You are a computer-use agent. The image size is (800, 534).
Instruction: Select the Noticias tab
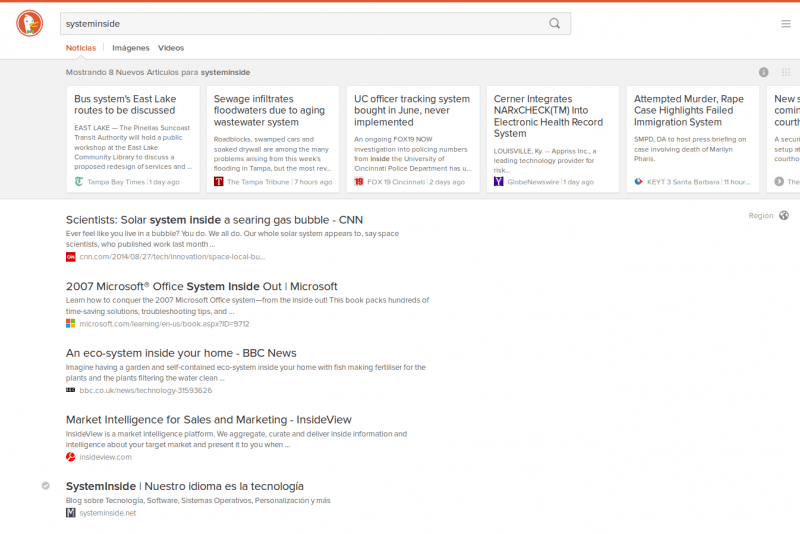pos(81,48)
